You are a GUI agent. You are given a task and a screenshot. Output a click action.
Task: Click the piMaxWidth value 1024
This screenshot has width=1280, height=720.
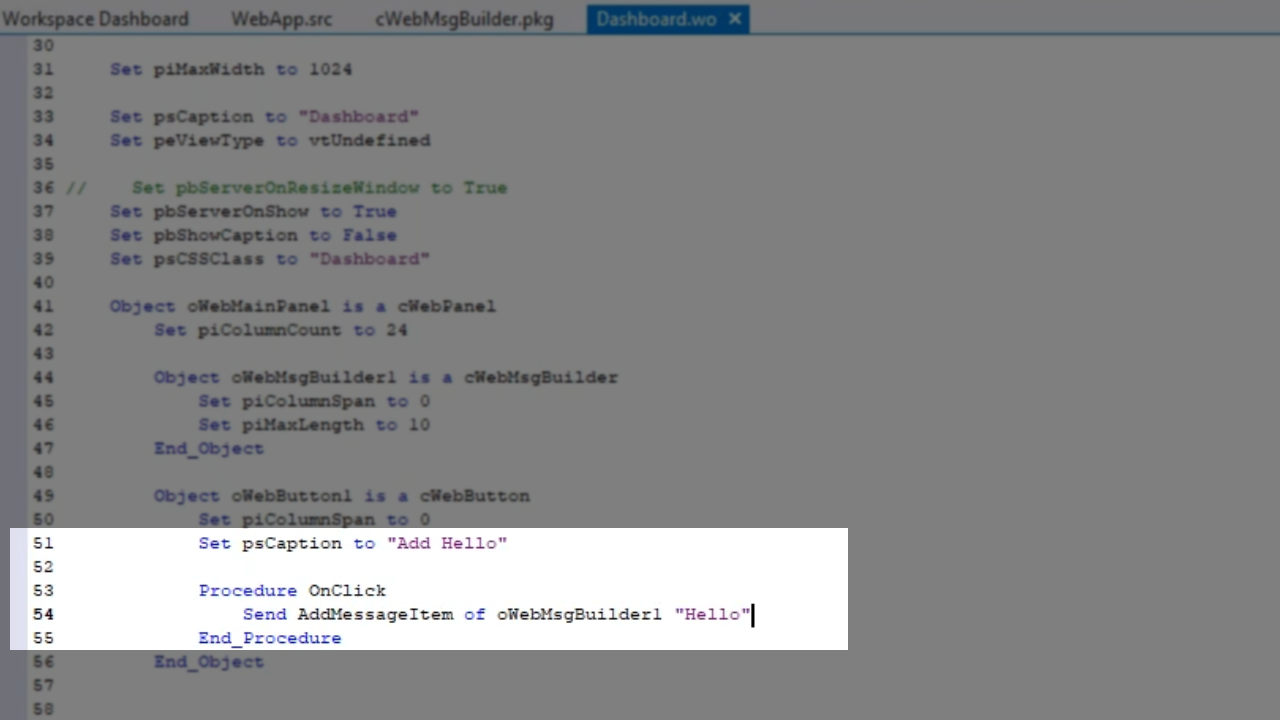330,69
